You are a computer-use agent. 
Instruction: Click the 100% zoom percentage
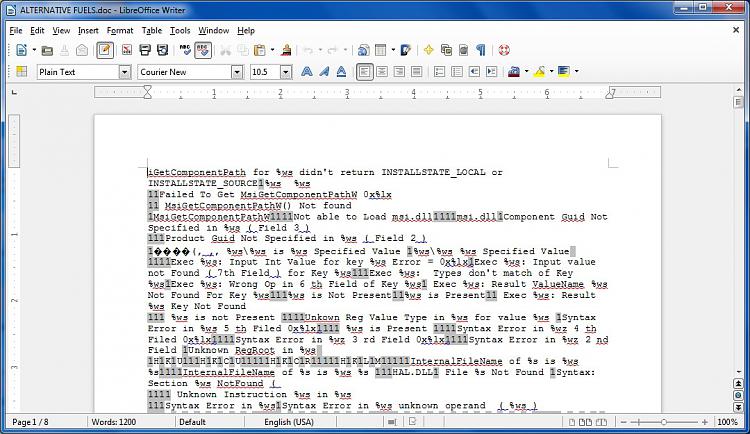tap(728, 422)
